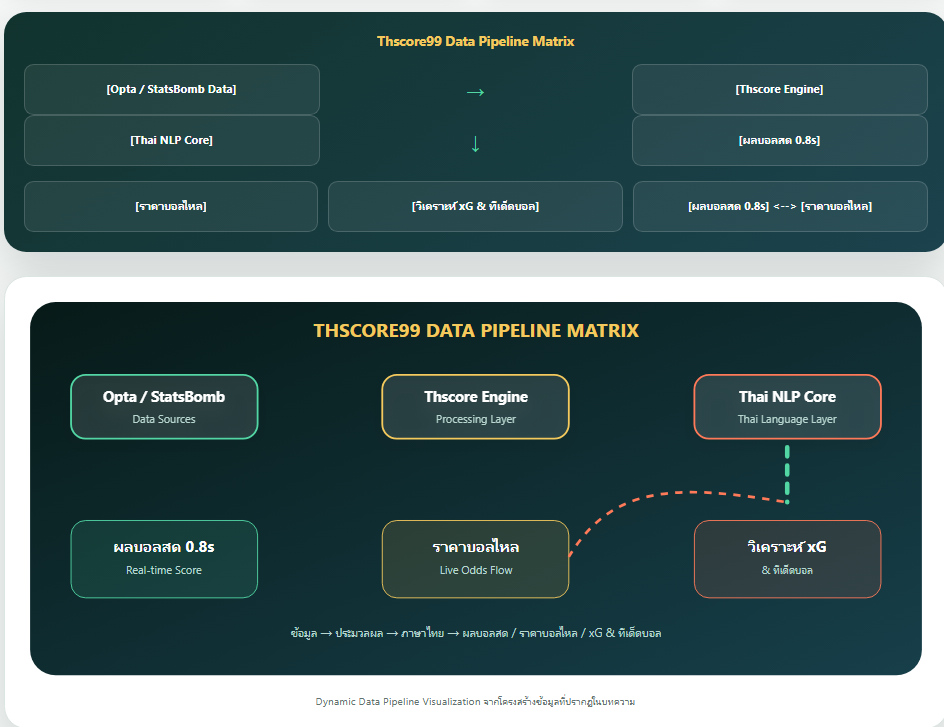Click the THSCORE99 DATA PIPELINE MATRIX heading
This screenshot has width=944, height=727.
click(x=476, y=330)
